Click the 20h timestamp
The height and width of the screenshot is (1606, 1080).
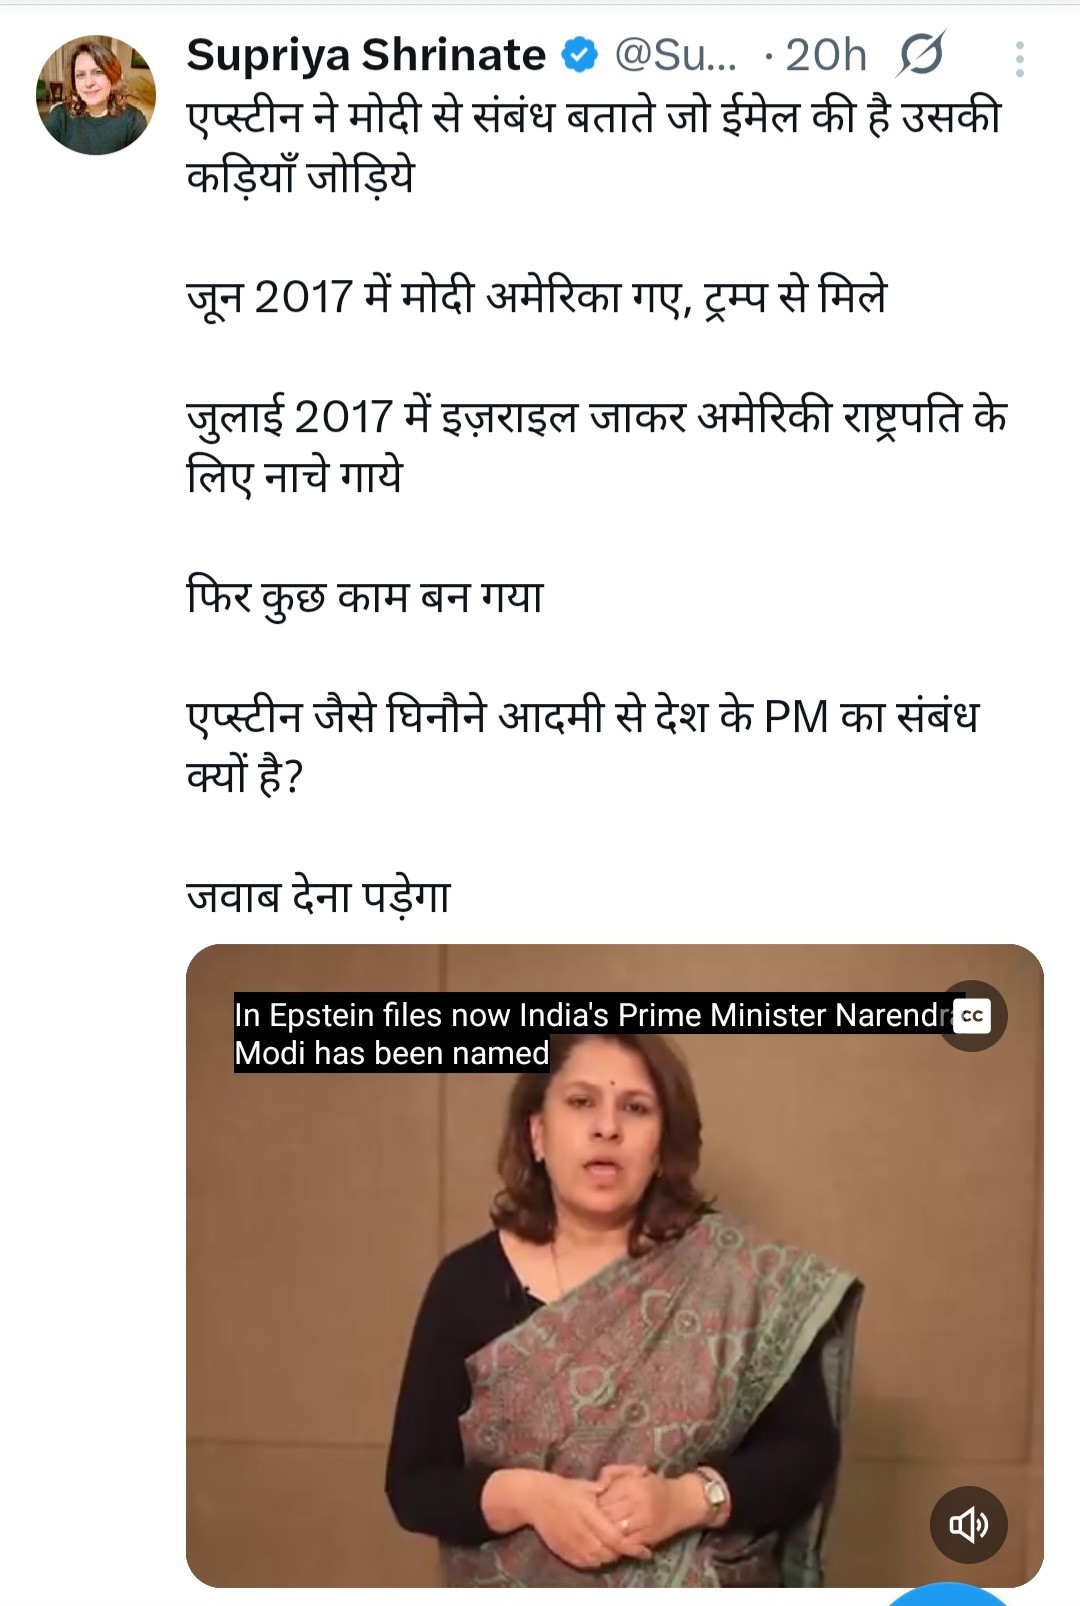point(825,55)
